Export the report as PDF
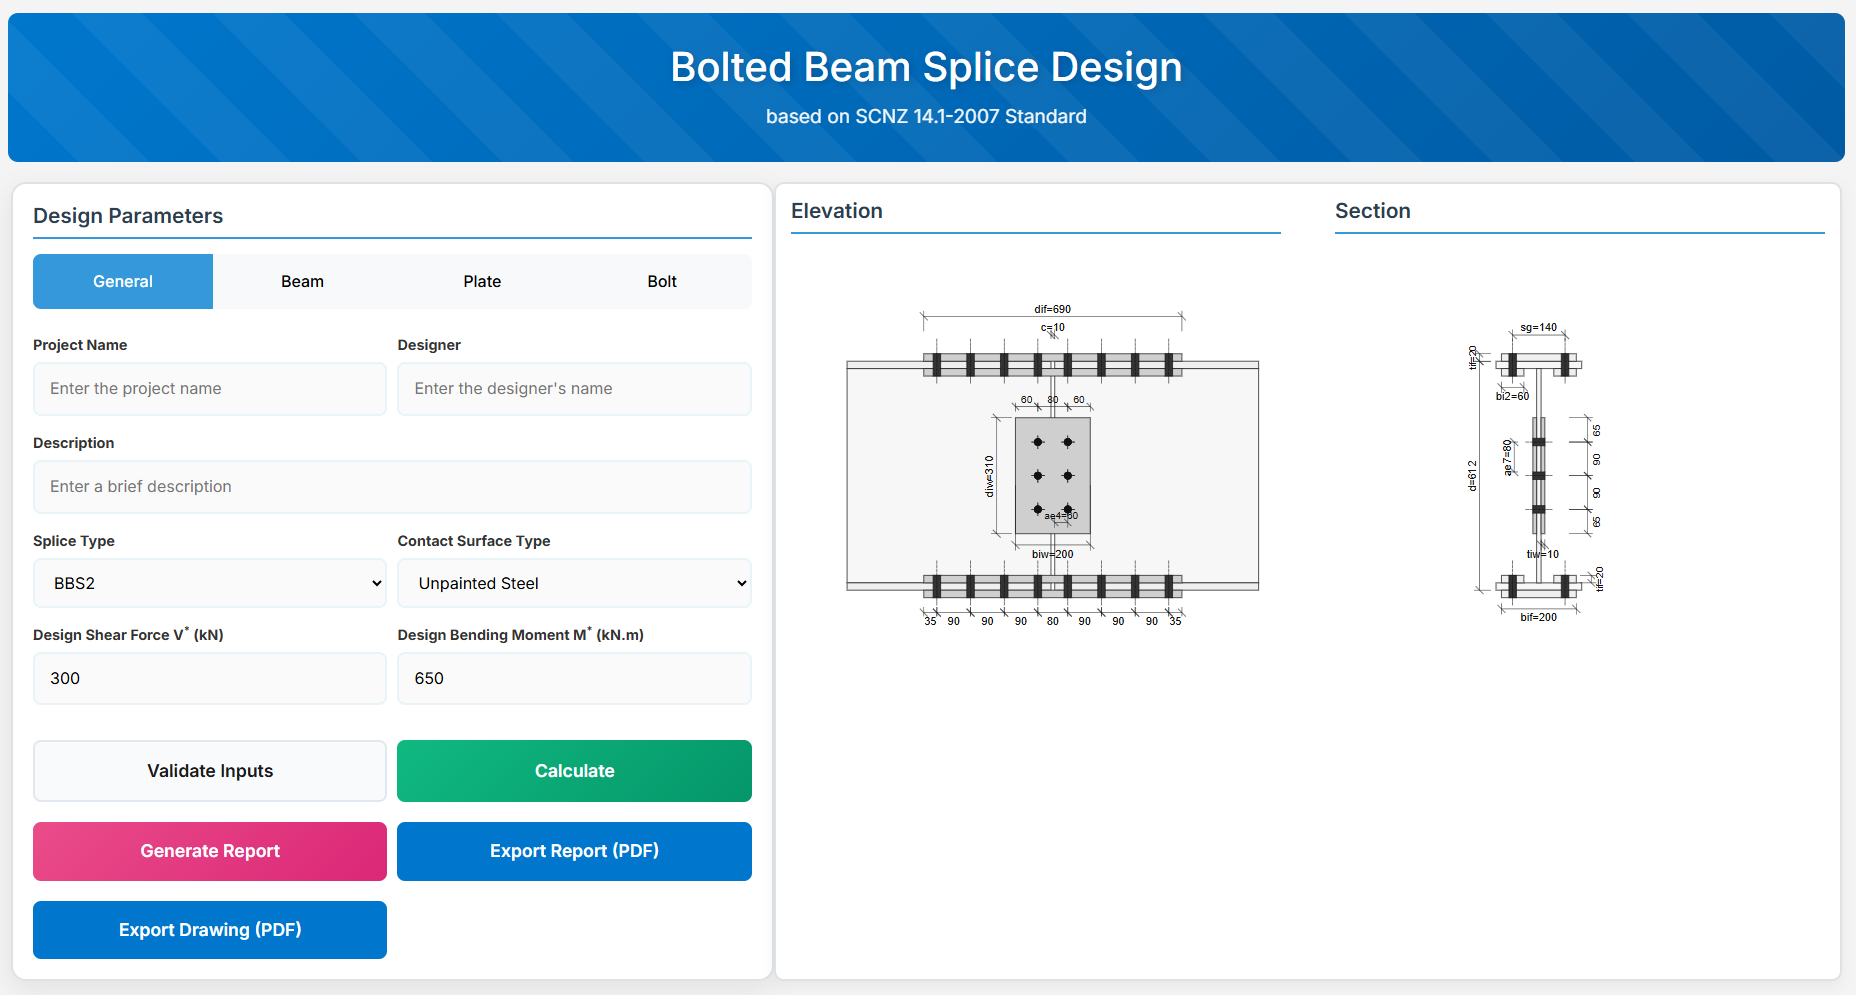1856x995 pixels. [x=574, y=851]
